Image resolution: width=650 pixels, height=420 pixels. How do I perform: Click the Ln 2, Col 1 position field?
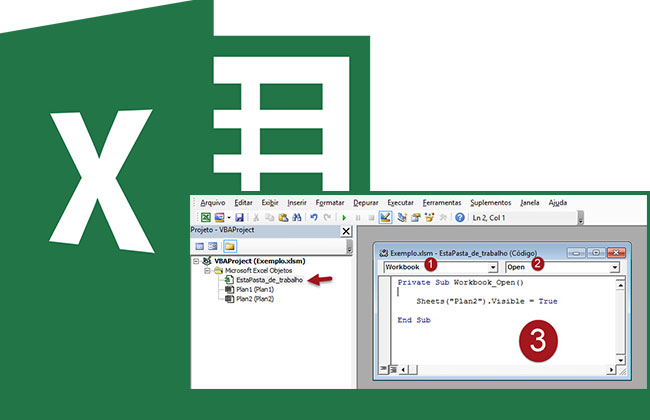tap(523, 218)
